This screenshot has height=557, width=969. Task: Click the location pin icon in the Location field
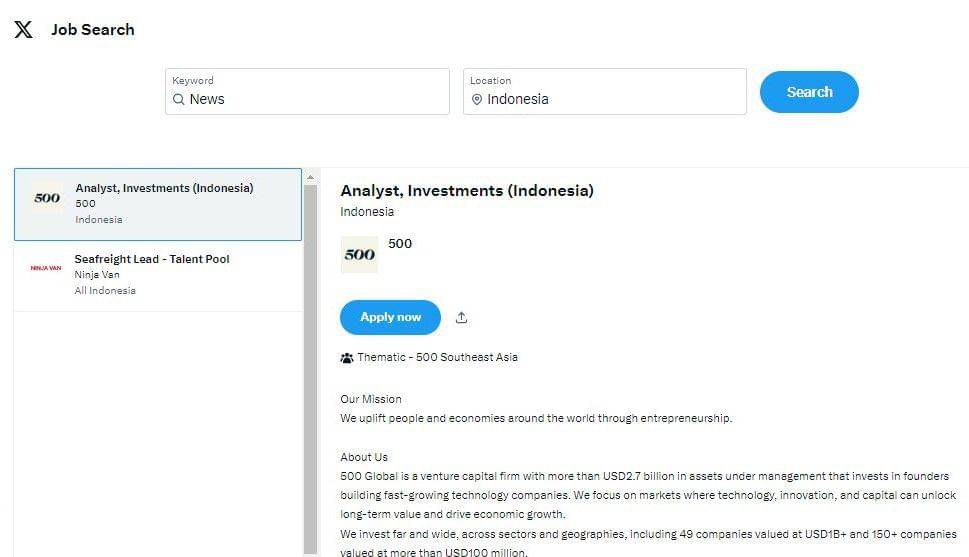477,99
